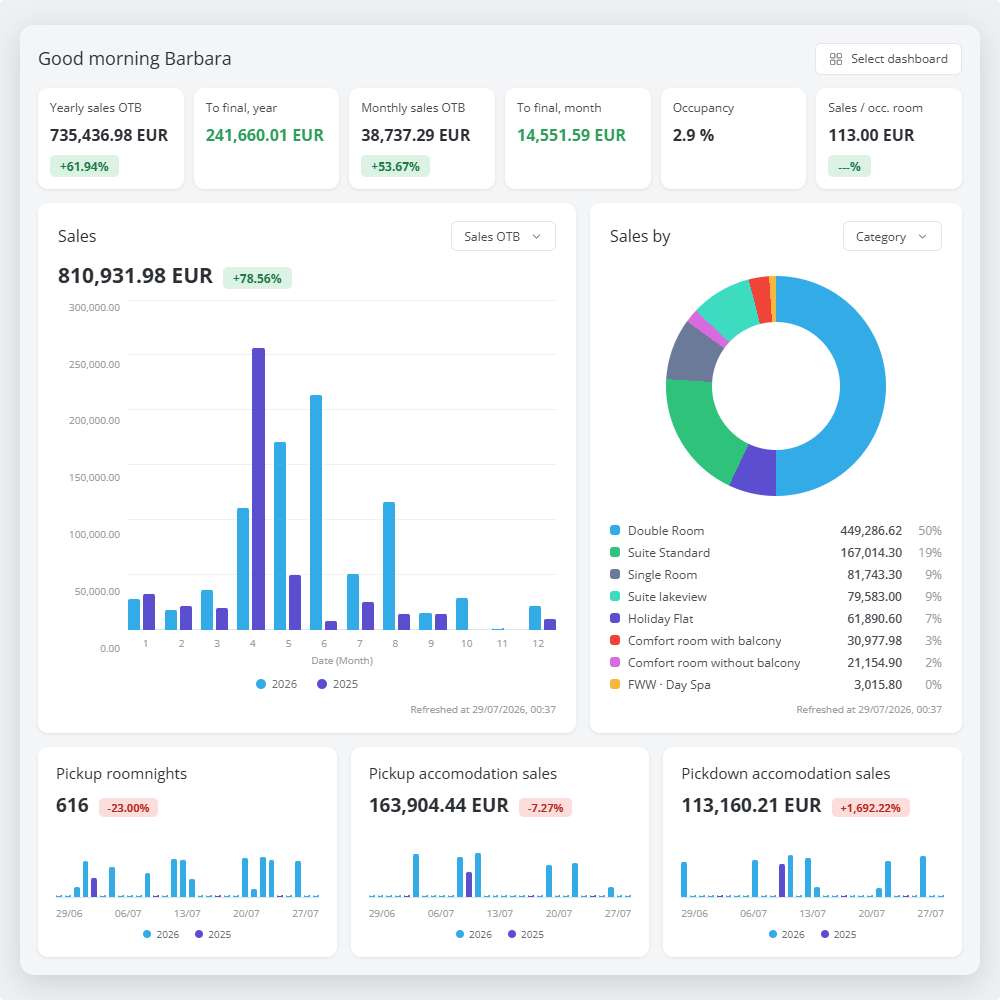The width and height of the screenshot is (1000, 1000).
Task: Open the Occupancy card
Action: [733, 138]
